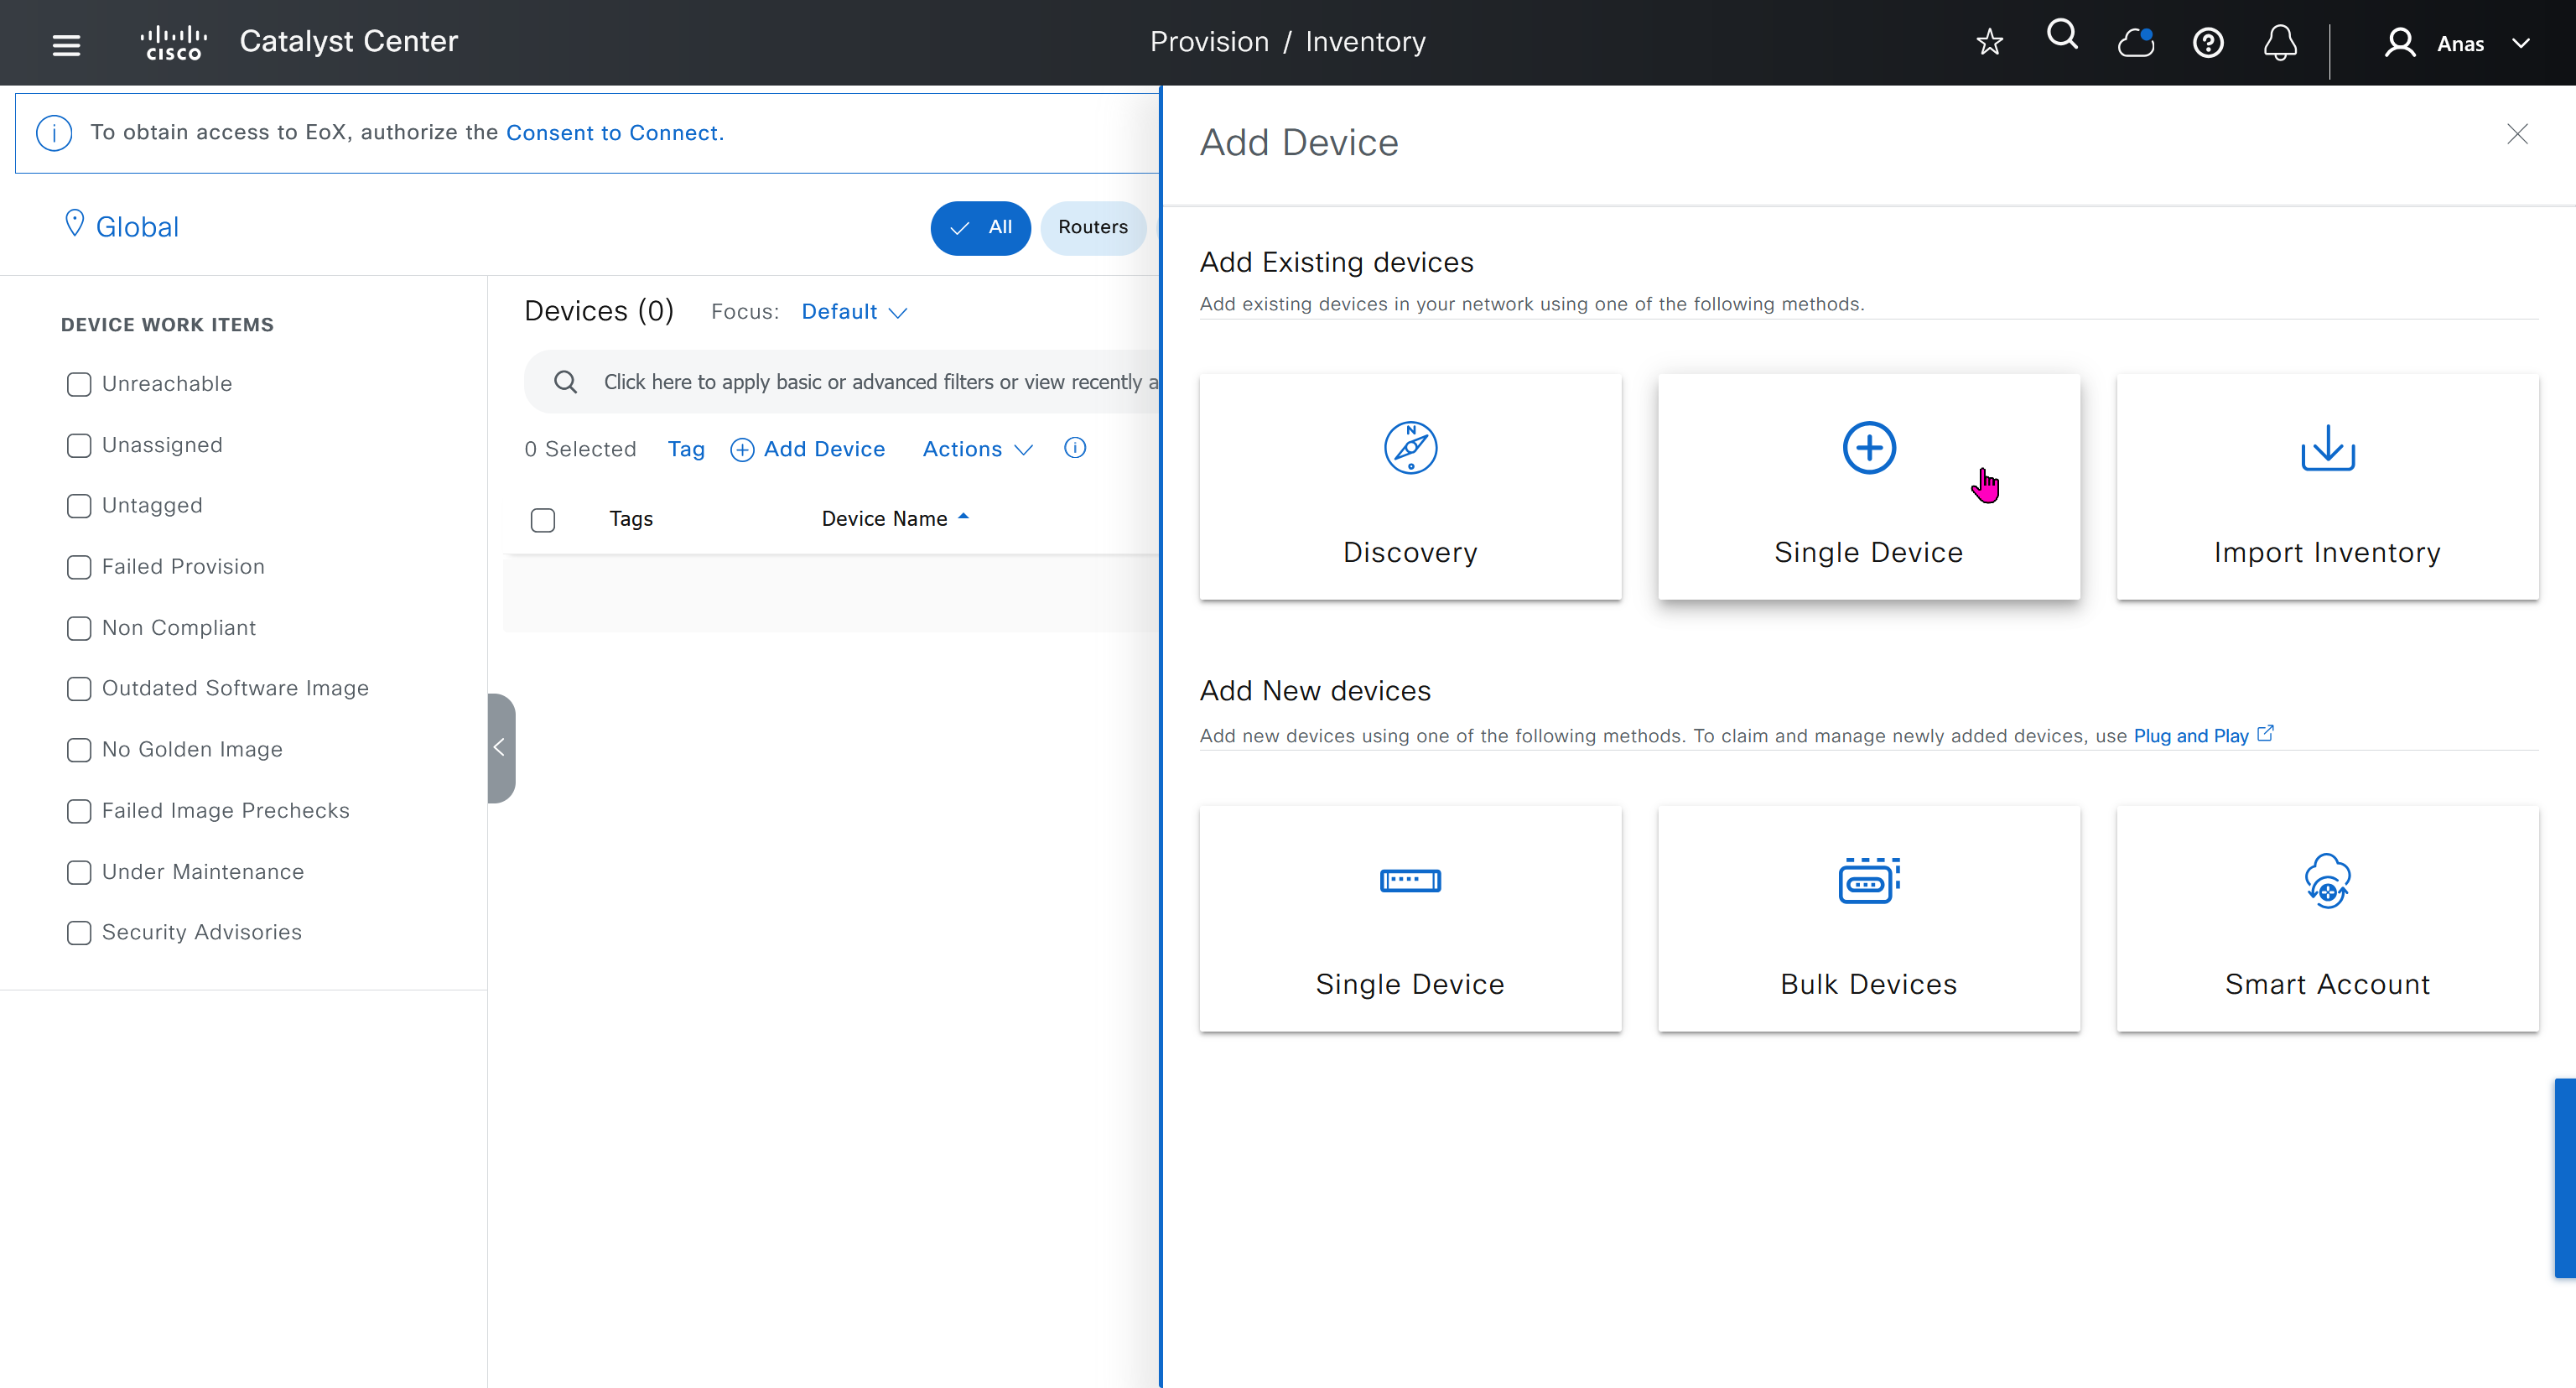The image size is (2576, 1388).
Task: Click the favorites star icon
Action: [x=1989, y=42]
